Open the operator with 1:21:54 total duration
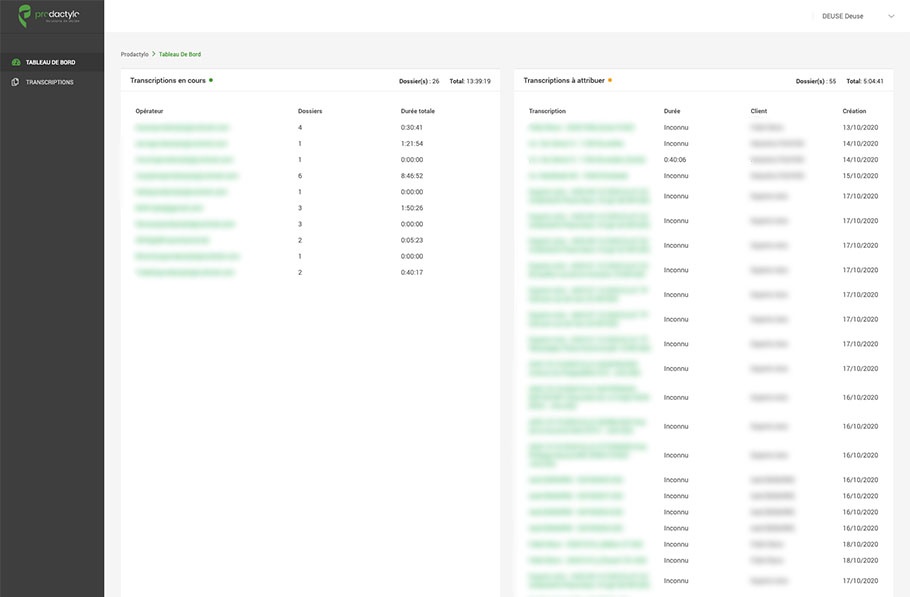Viewport: 910px width, 597px height. tap(184, 144)
